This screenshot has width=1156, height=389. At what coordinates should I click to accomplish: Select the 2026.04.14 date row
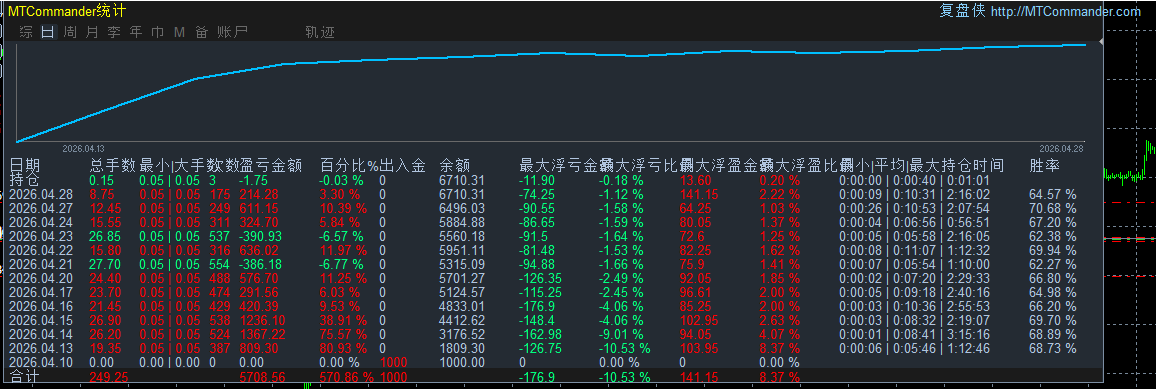tap(41, 334)
